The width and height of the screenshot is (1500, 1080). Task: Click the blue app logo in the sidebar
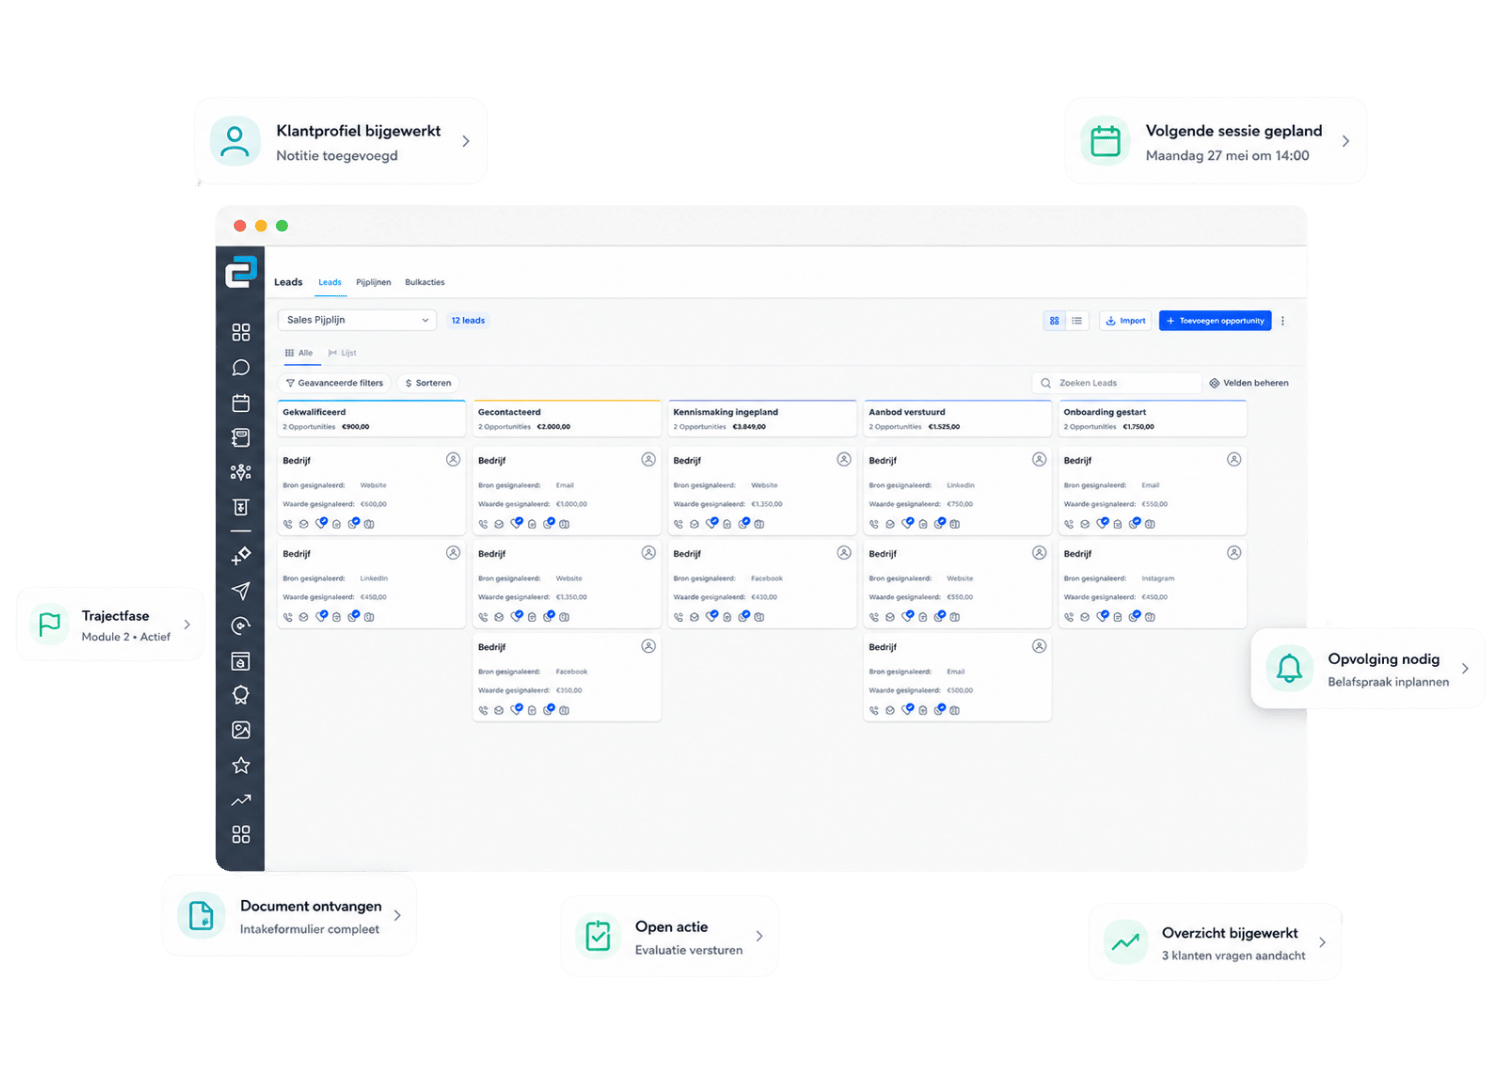tap(241, 272)
